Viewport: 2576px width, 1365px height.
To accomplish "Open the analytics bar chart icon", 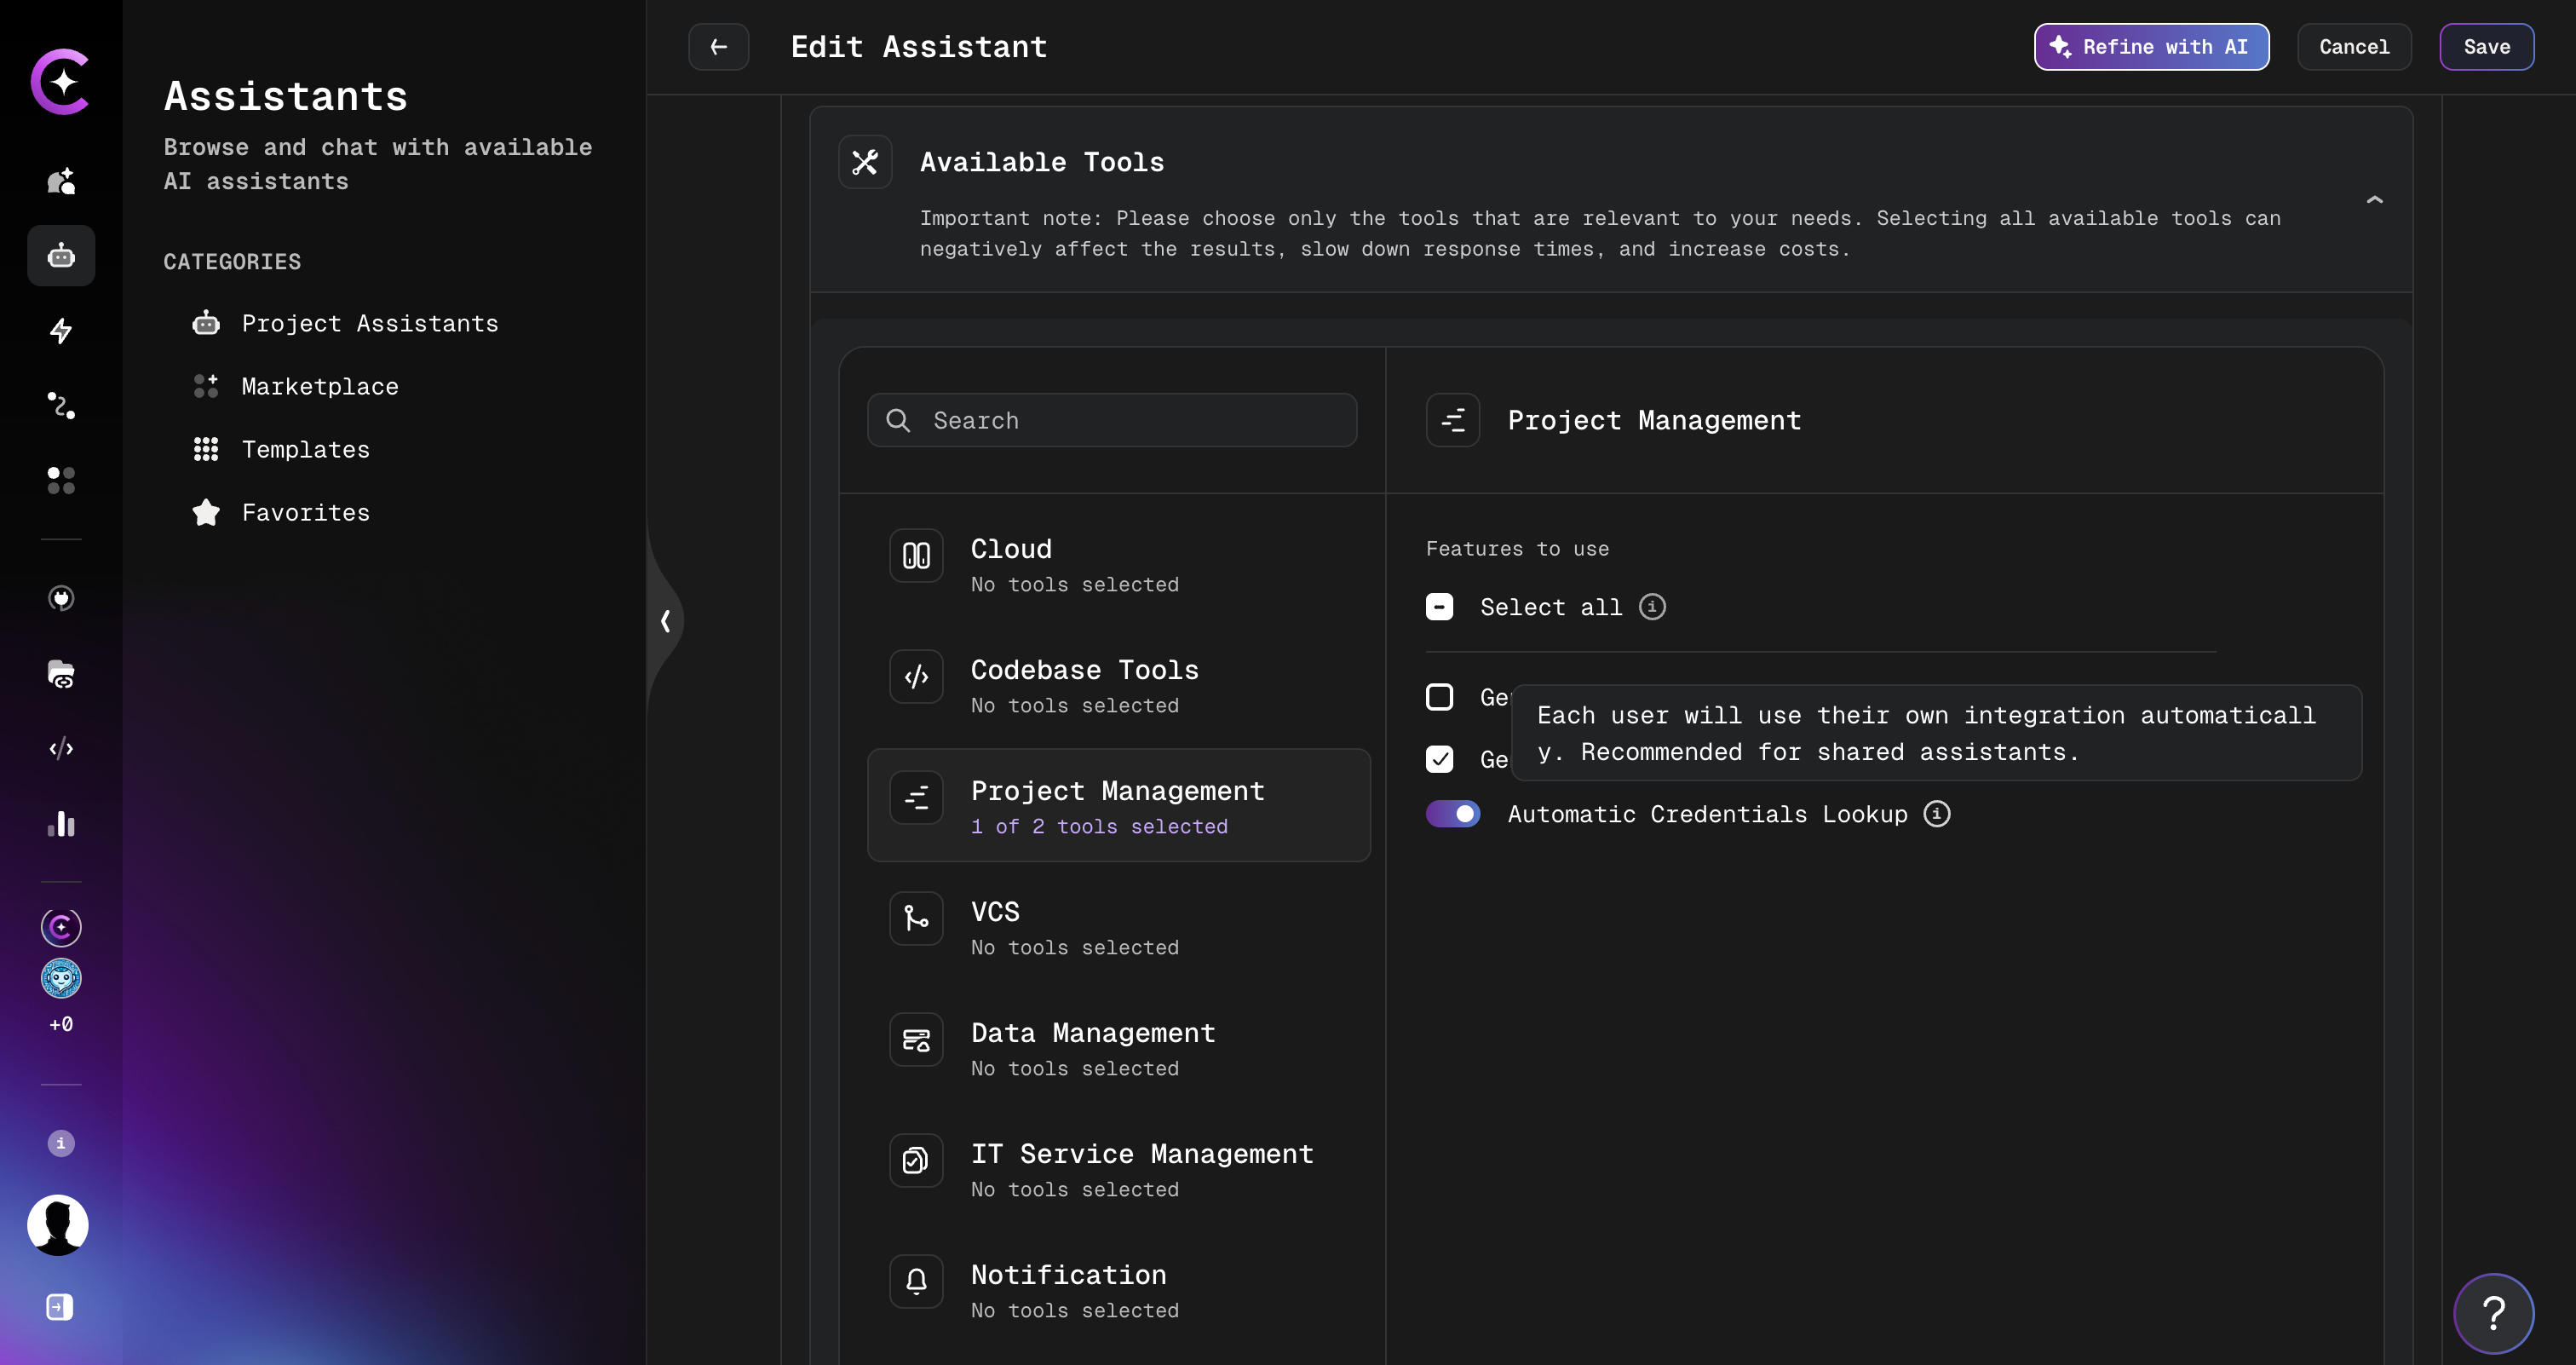I will click(61, 824).
